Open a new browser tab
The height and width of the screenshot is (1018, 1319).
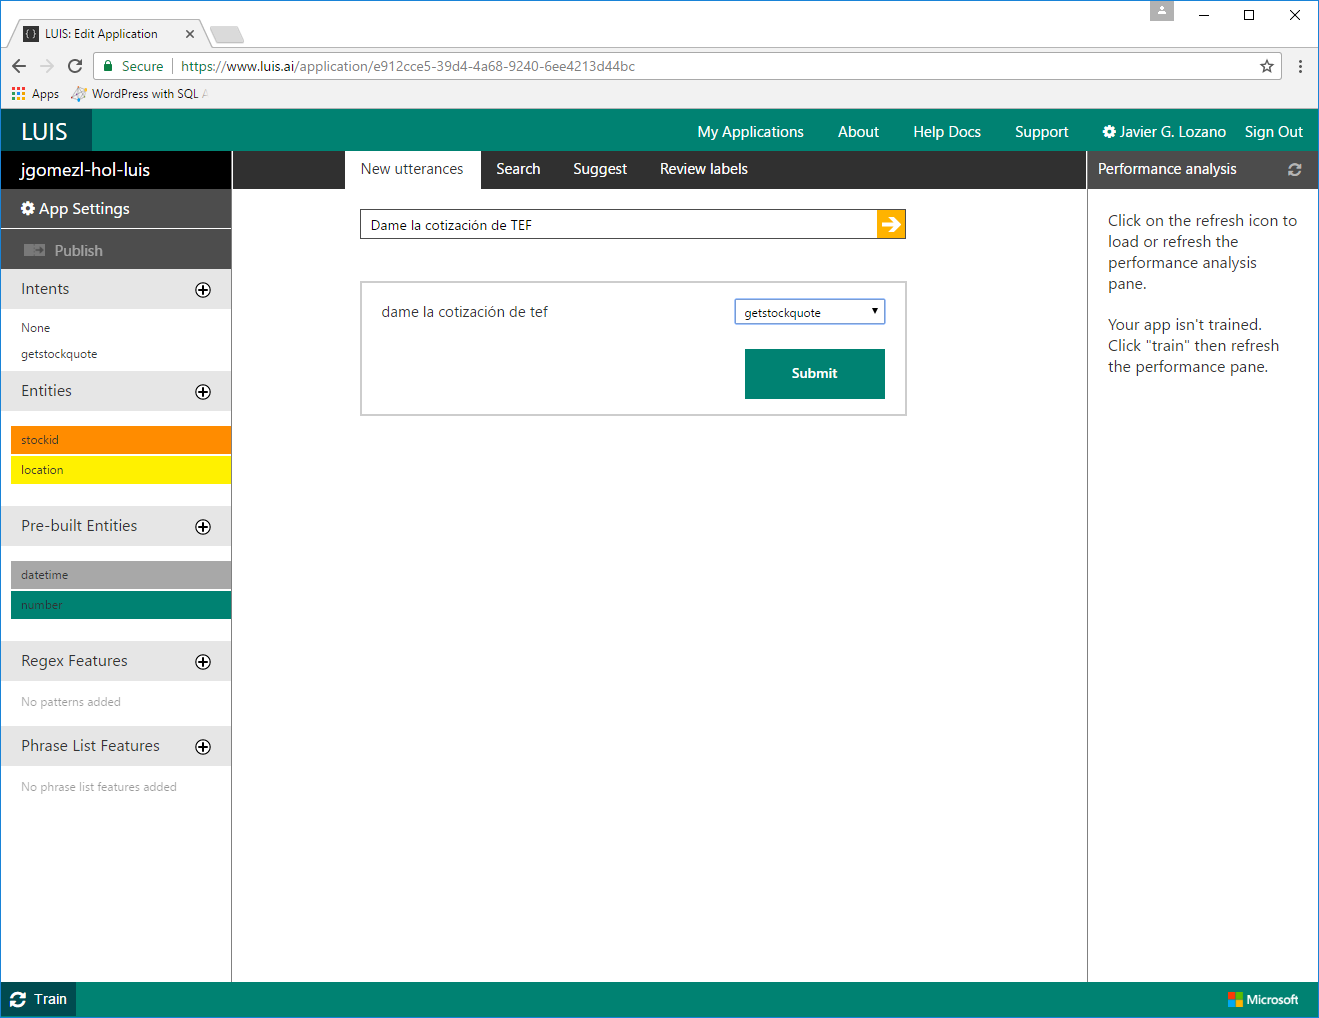[x=227, y=35]
